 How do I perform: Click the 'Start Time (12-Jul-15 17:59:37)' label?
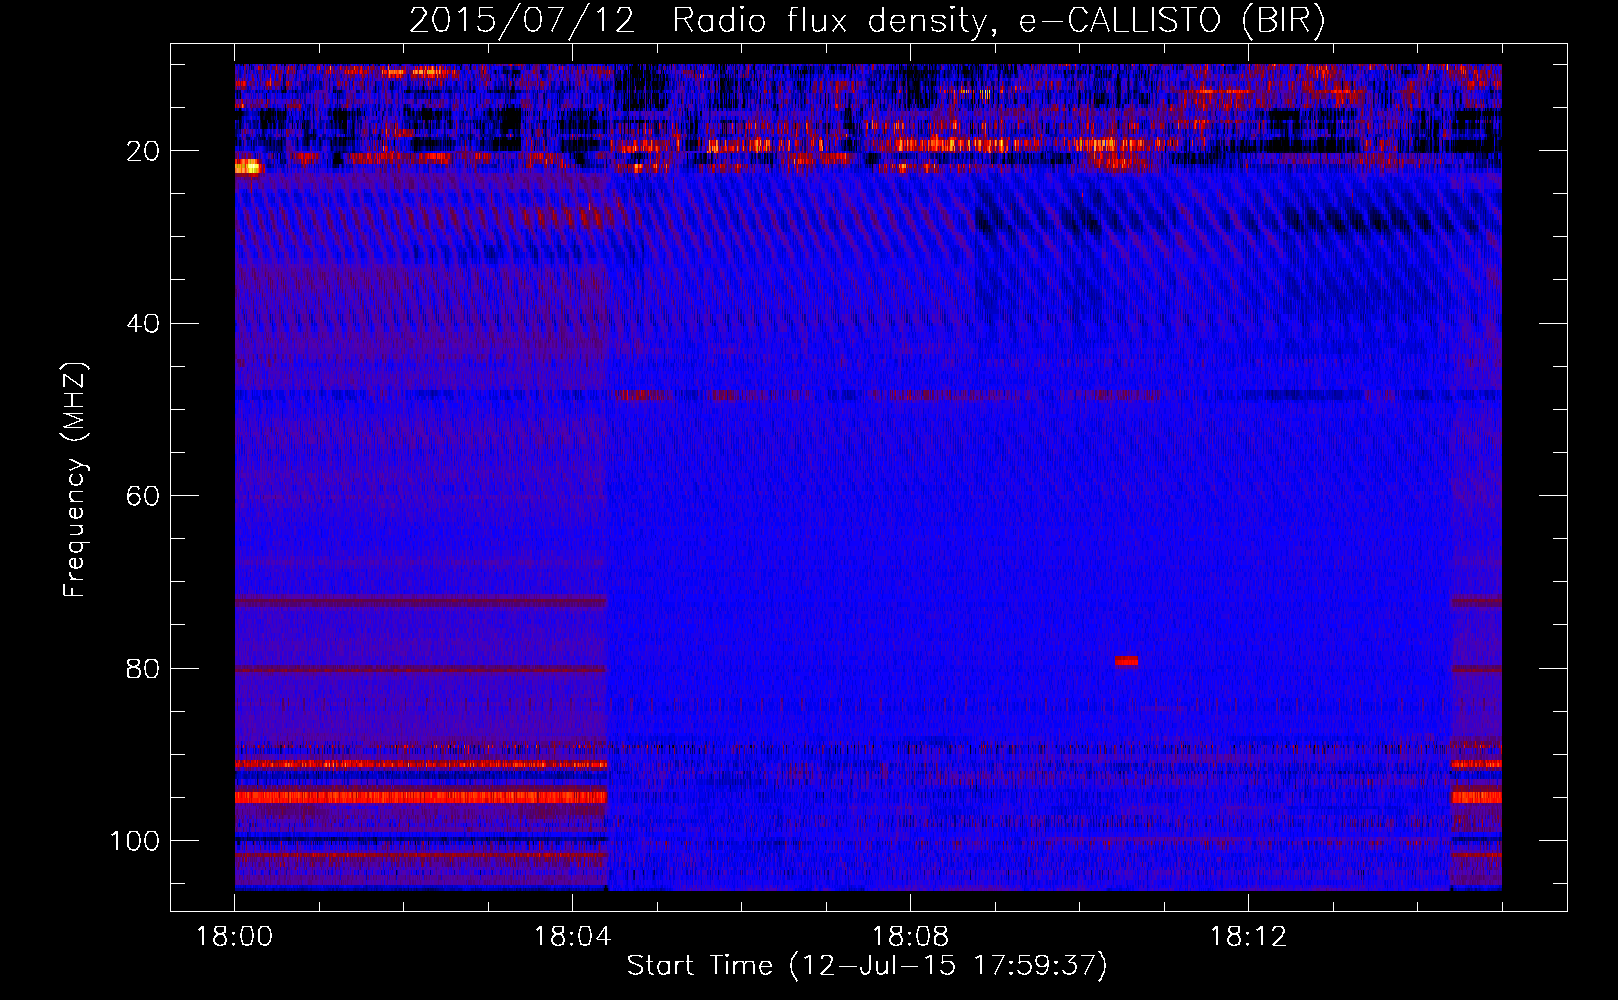pos(867,966)
